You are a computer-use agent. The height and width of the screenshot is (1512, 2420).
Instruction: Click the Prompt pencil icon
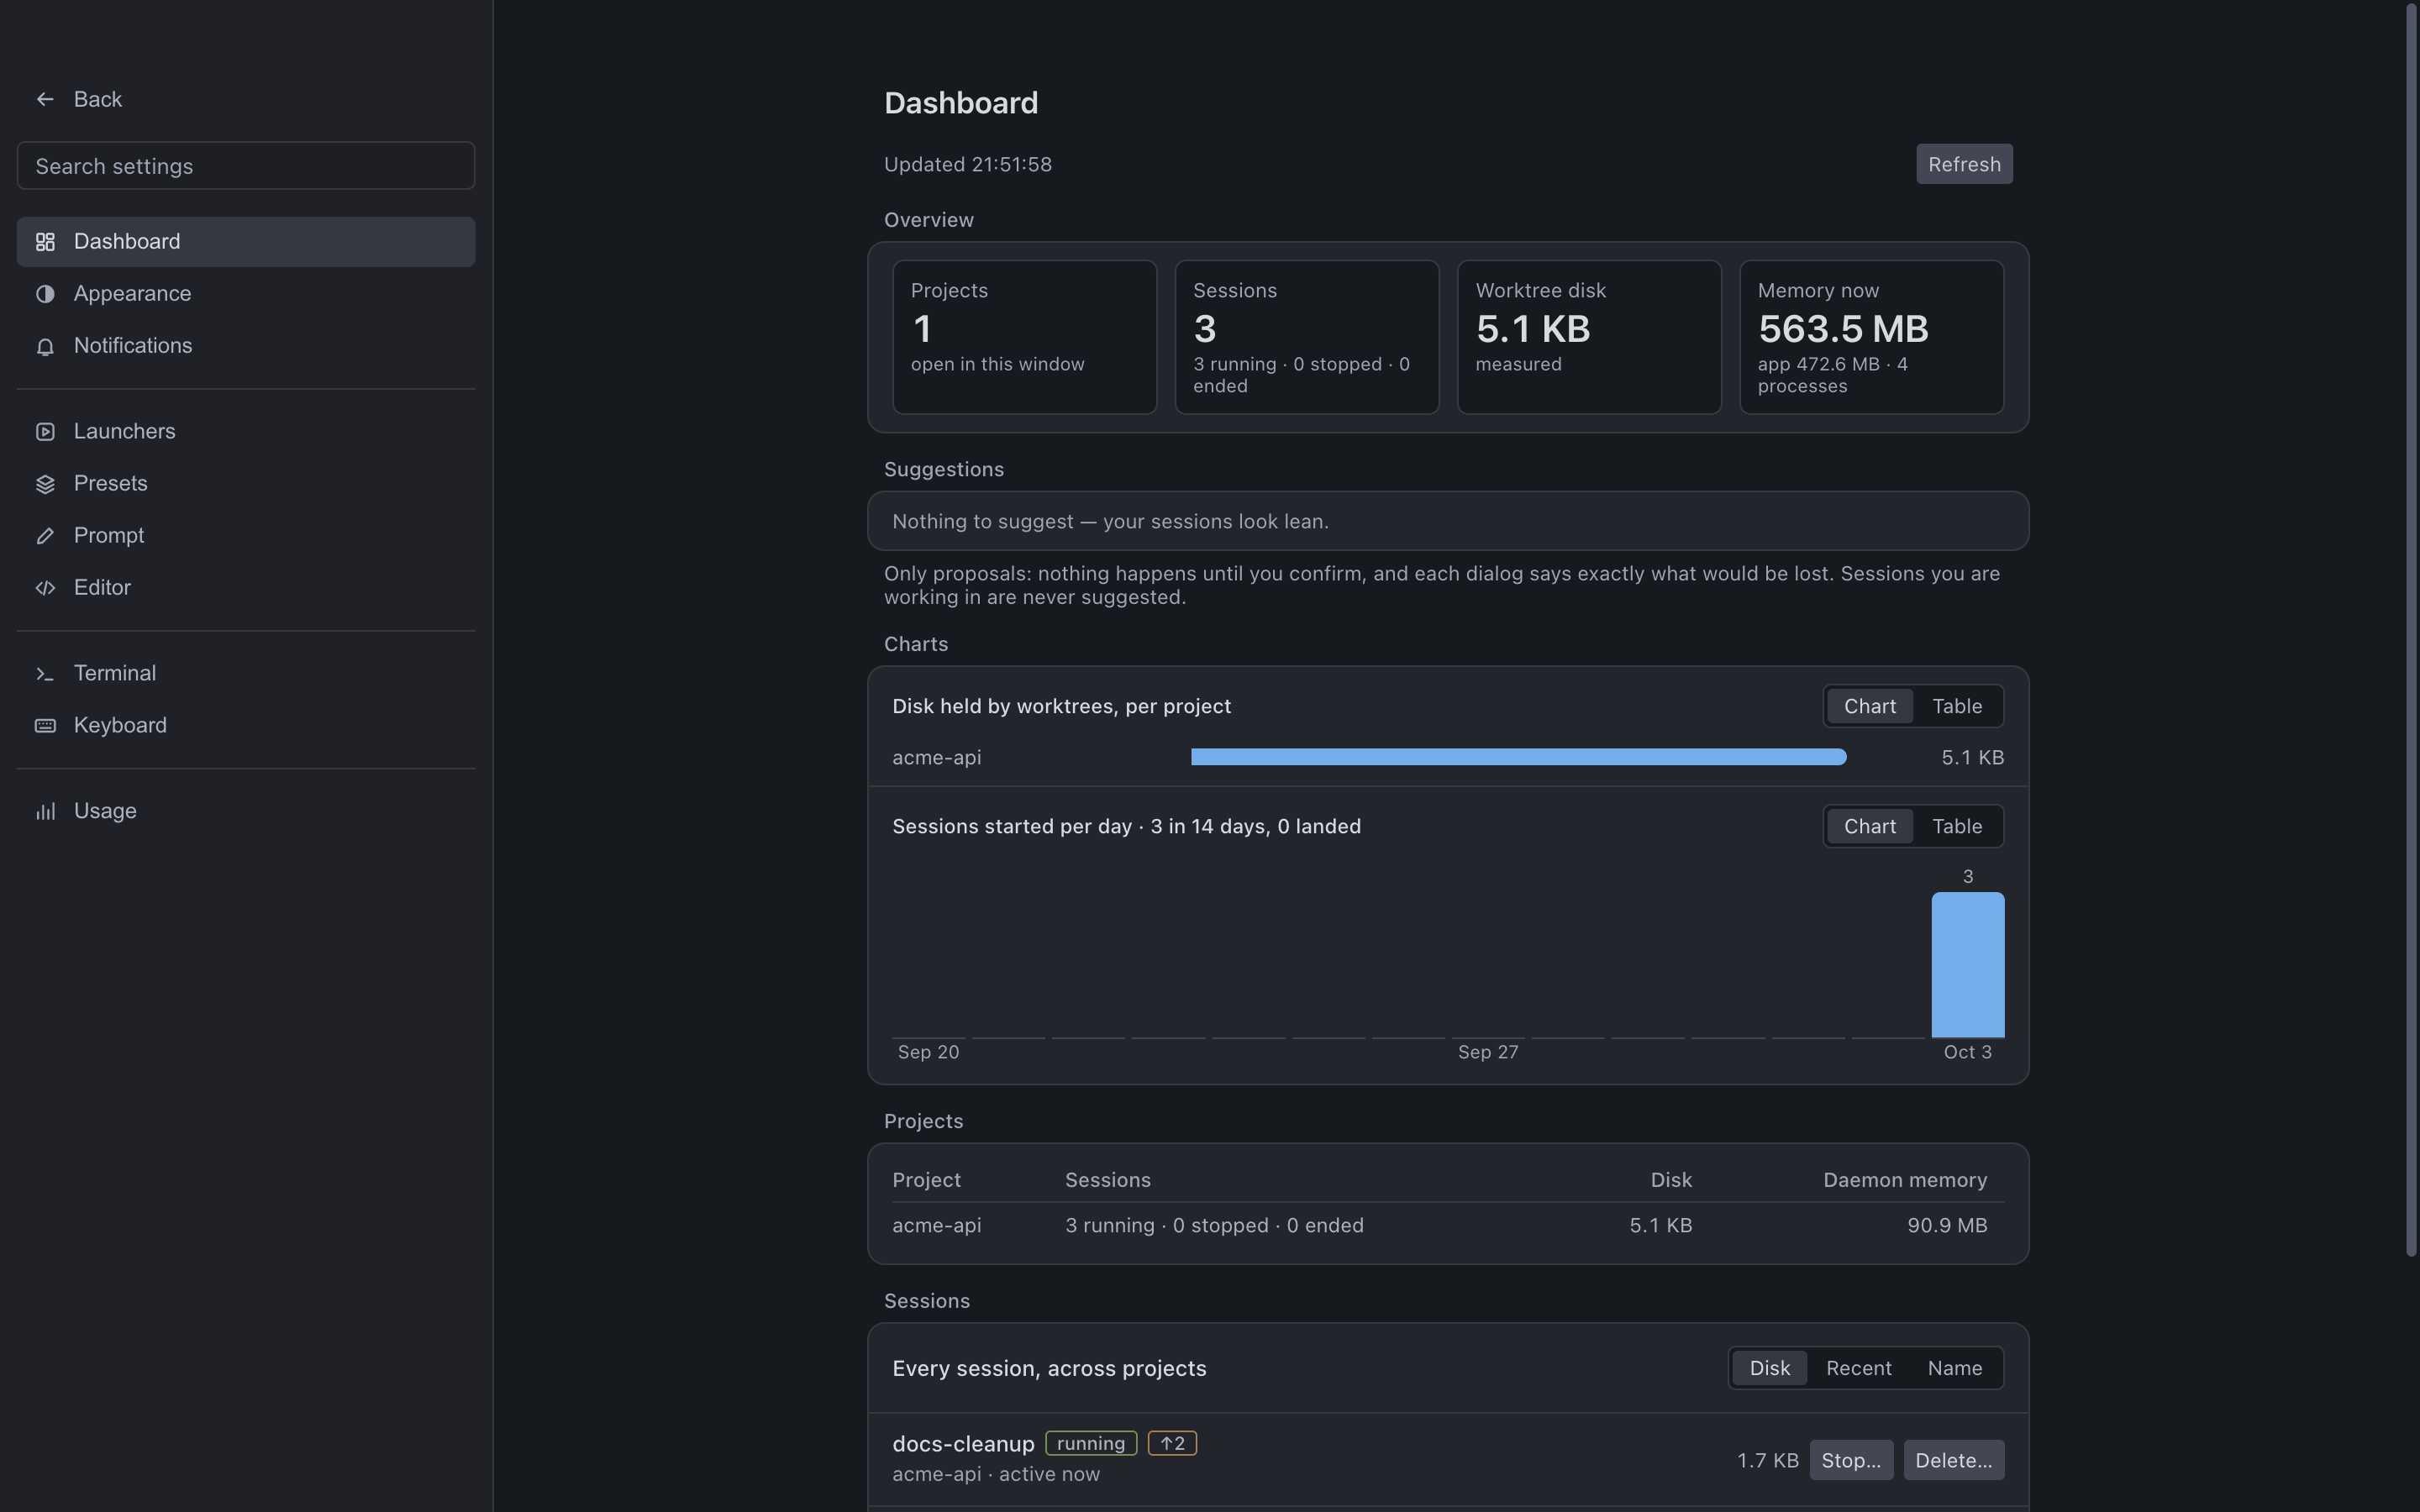(x=45, y=536)
